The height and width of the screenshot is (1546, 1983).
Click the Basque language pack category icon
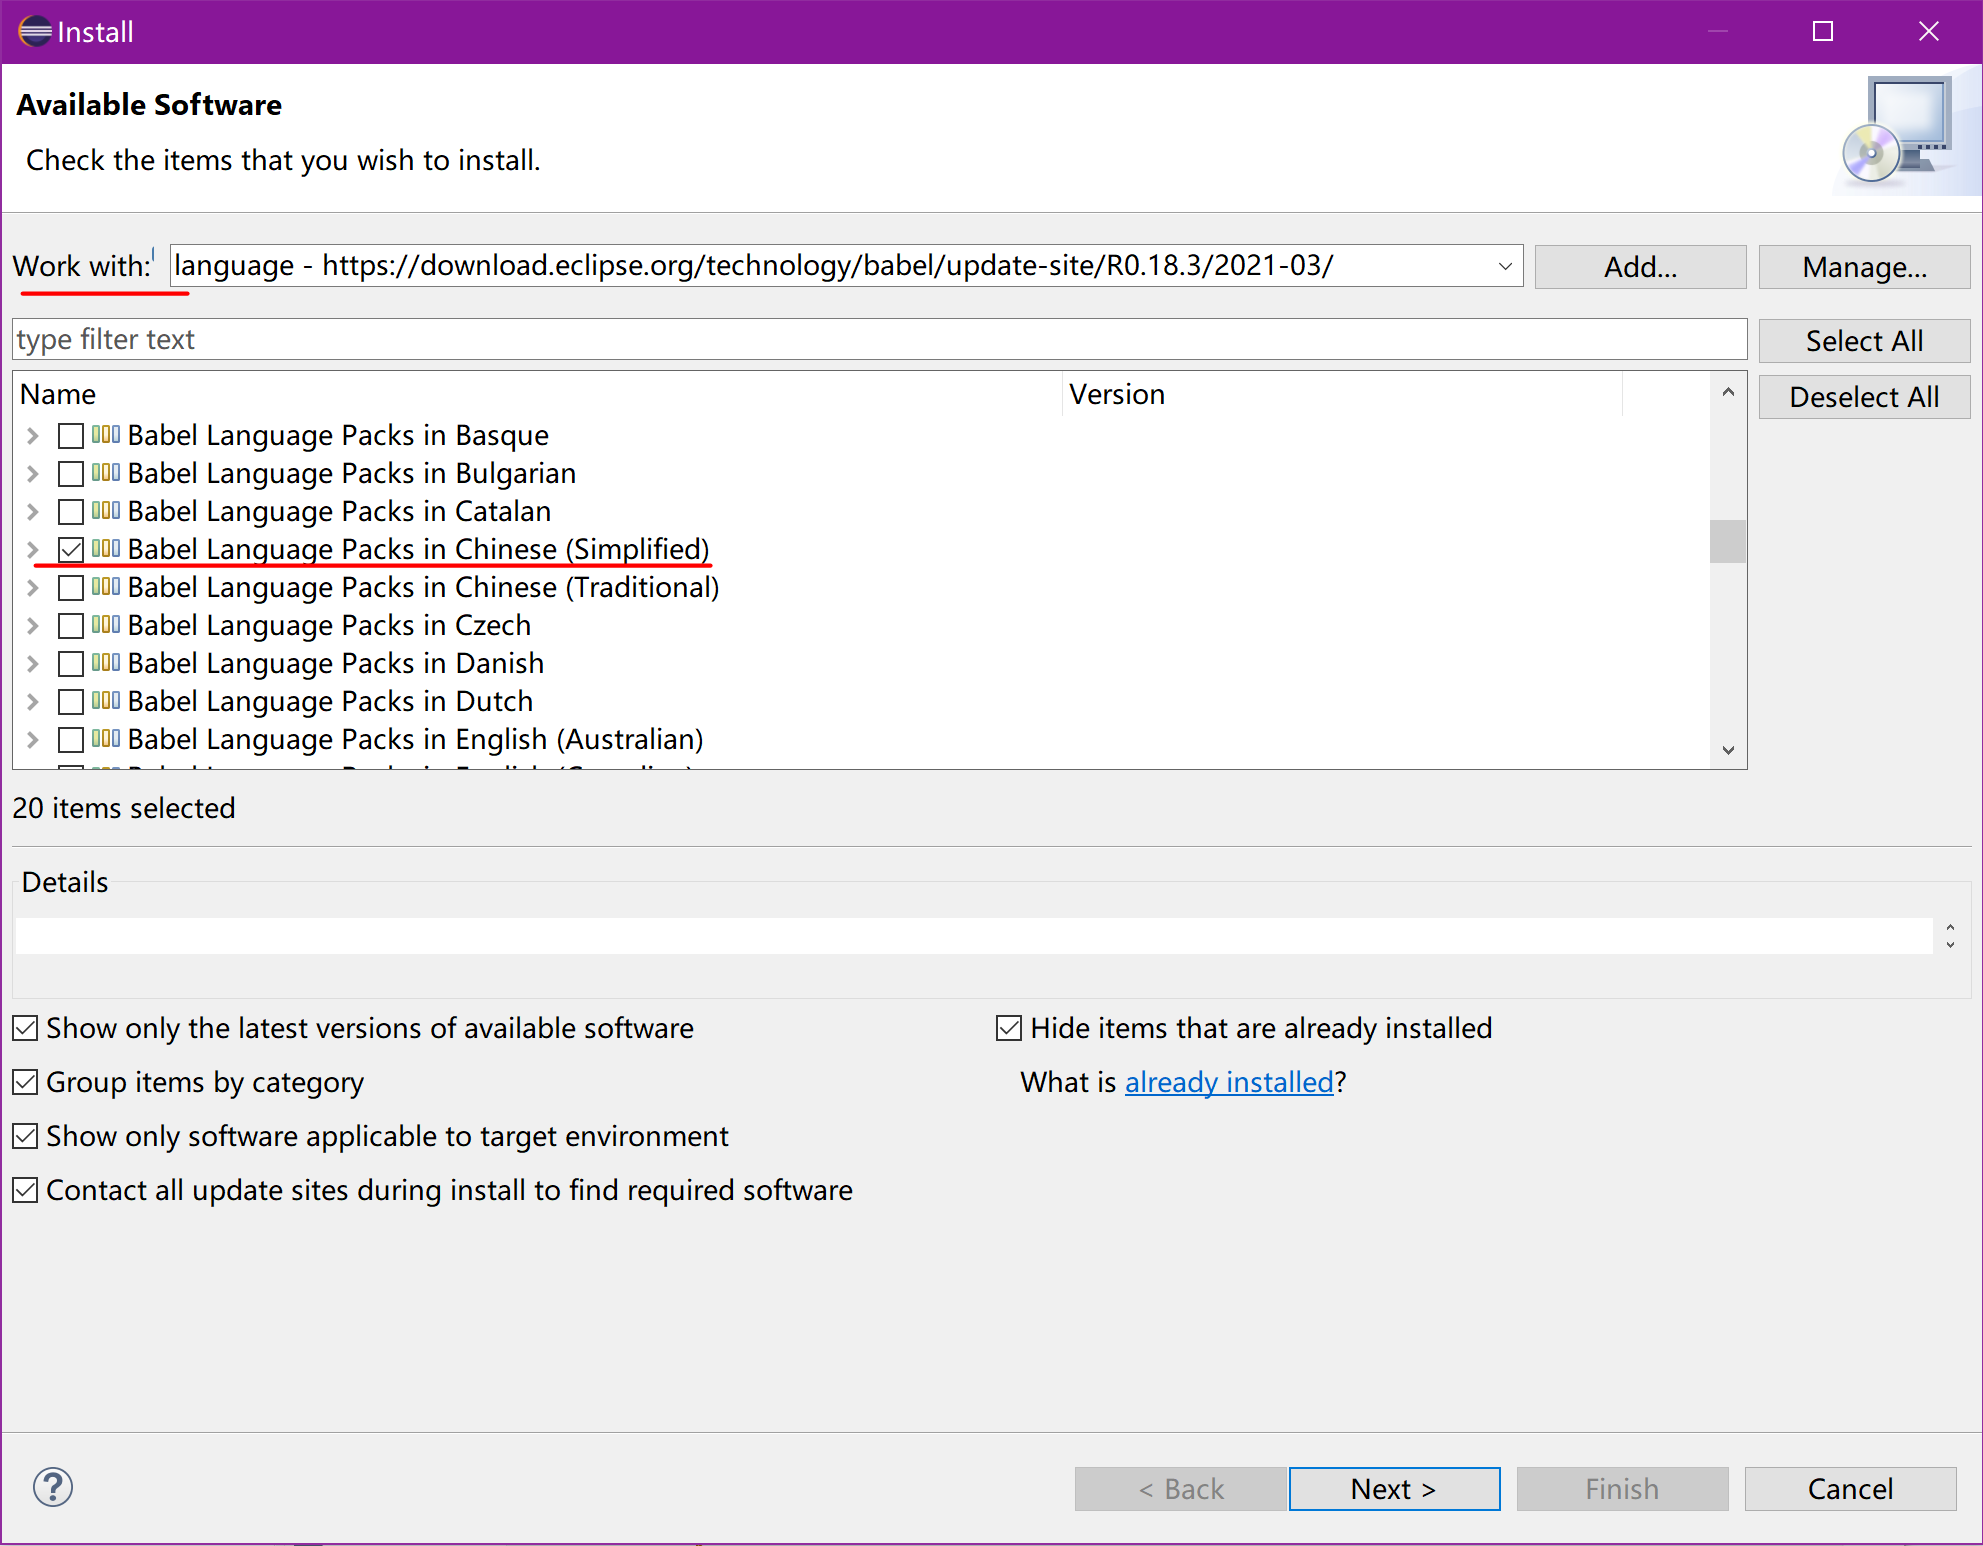click(x=106, y=435)
